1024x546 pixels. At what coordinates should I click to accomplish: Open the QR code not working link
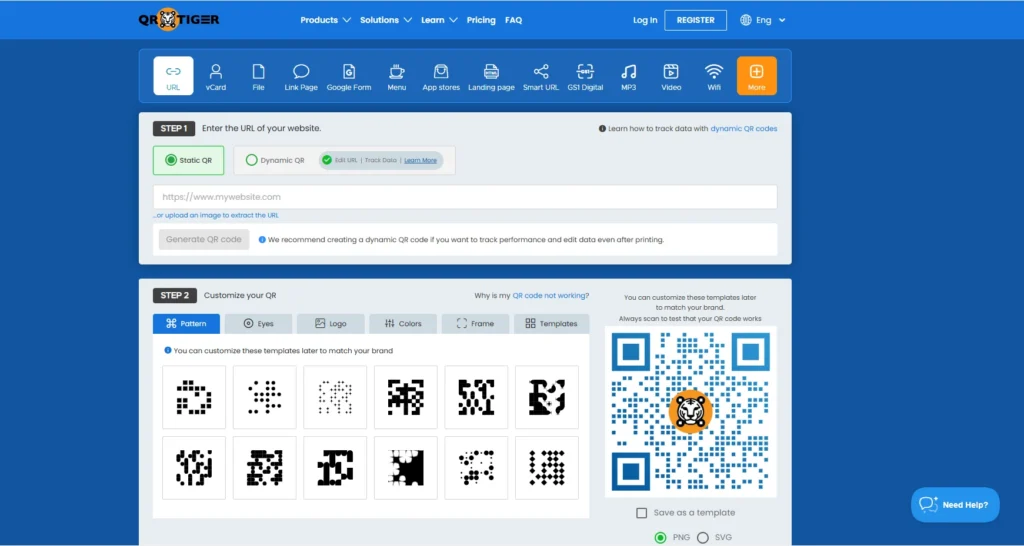pos(551,295)
